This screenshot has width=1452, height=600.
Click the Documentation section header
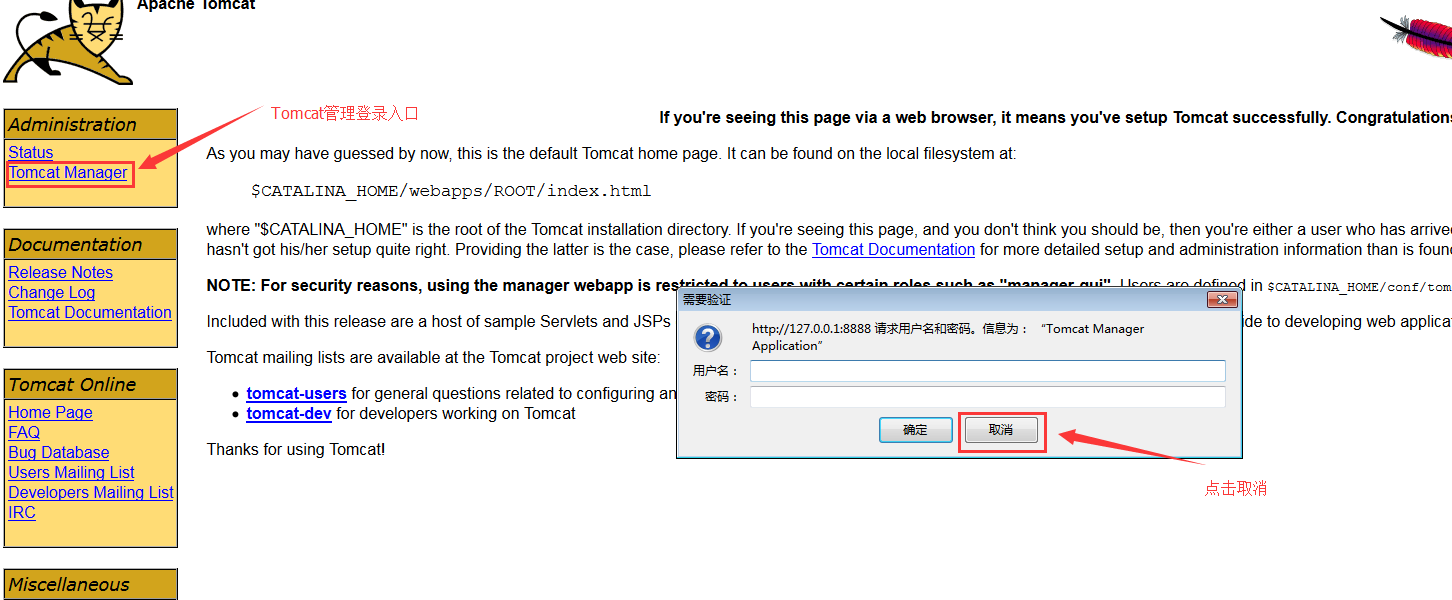pos(91,245)
